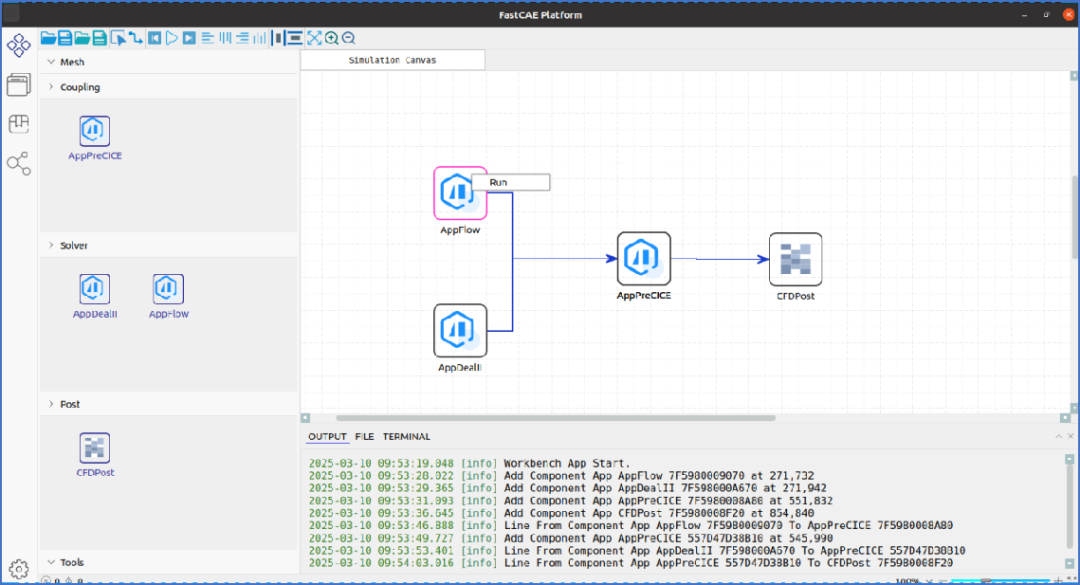Switch to the OUTPUT tab
Screen dimensions: 1080x585
[x=327, y=436]
